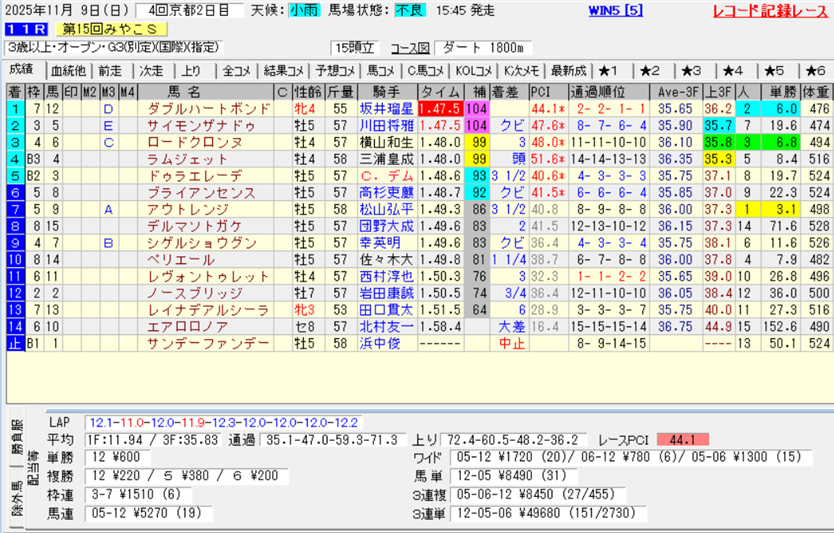834x533 pixels.
Task: Open the KOLコメ tab
Action: point(476,71)
